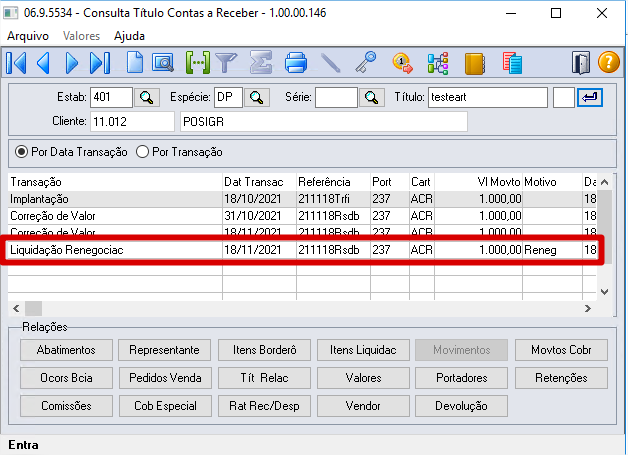This screenshot has width=628, height=455.
Task: Open the hierarchy tree diagram icon
Action: click(x=438, y=63)
